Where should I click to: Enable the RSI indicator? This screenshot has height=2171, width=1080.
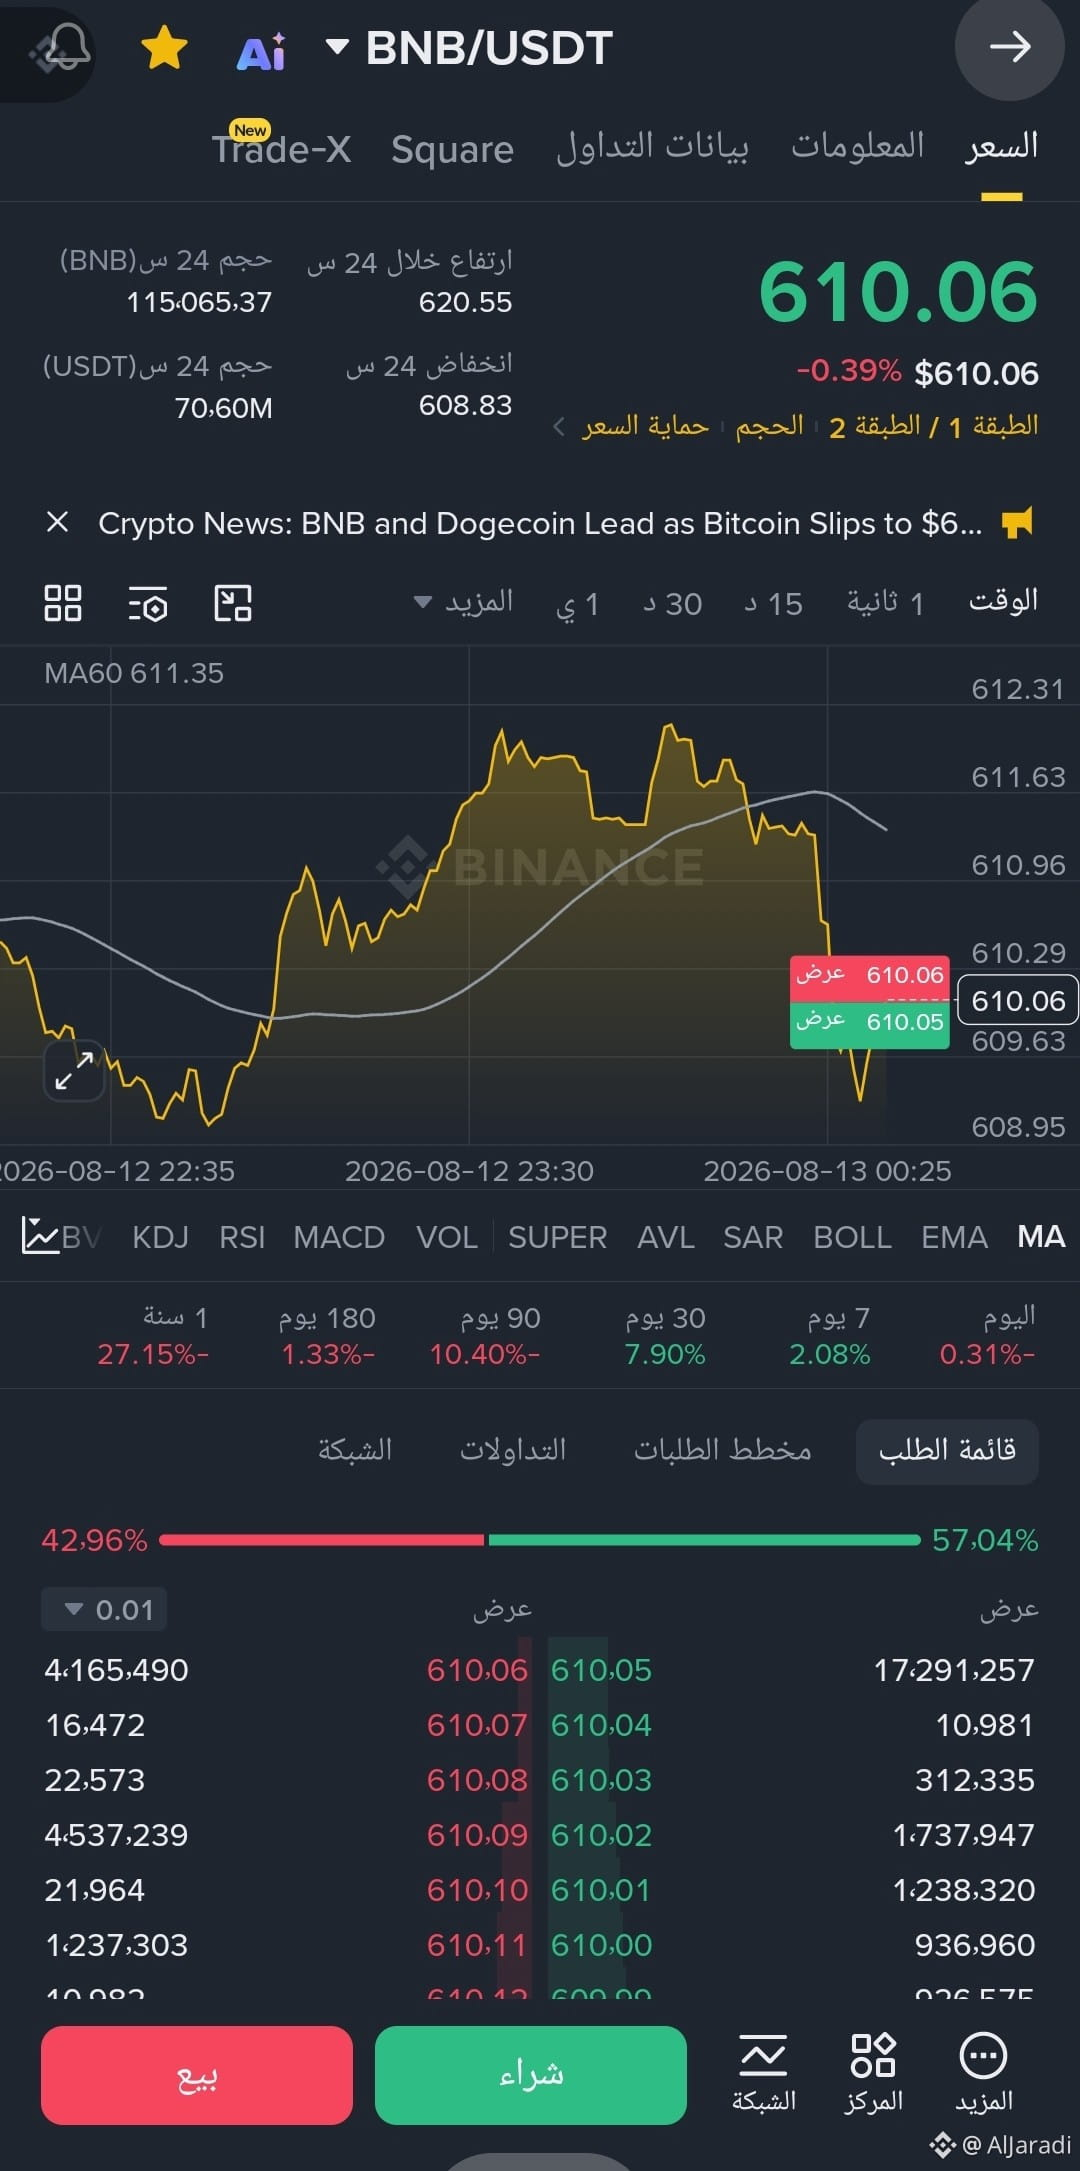(x=242, y=1237)
